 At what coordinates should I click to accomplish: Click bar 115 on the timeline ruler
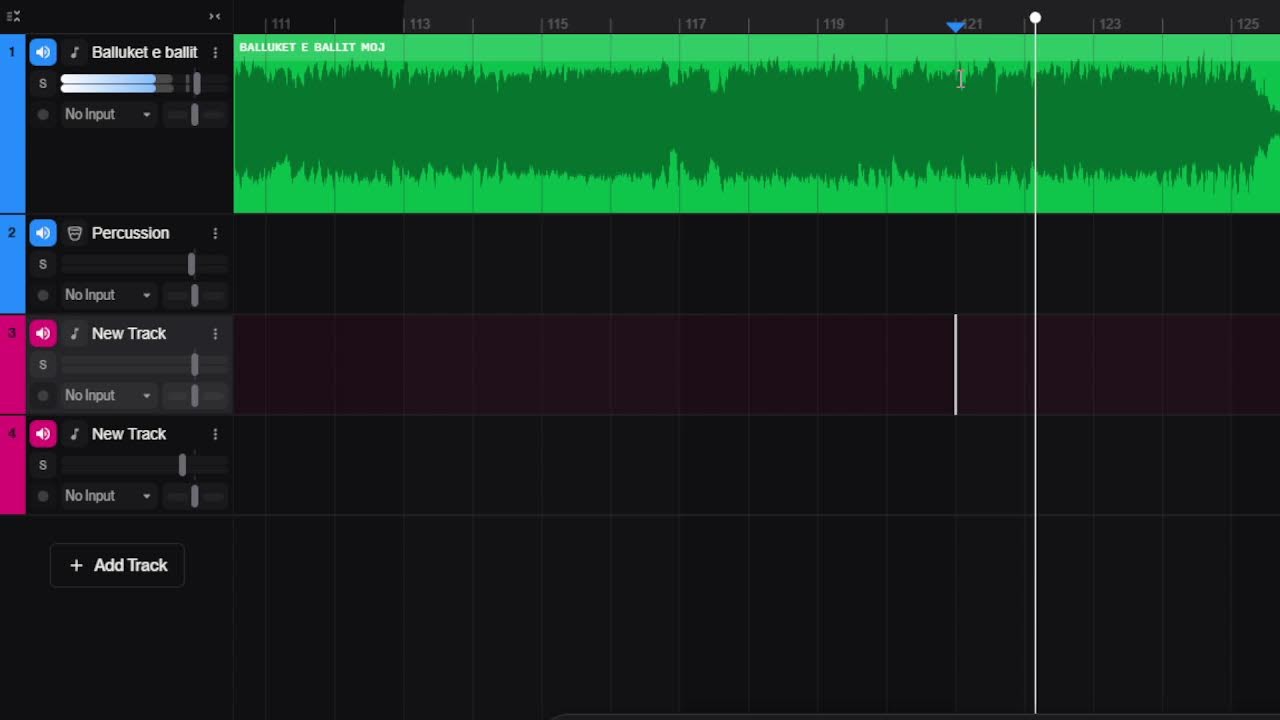(558, 24)
